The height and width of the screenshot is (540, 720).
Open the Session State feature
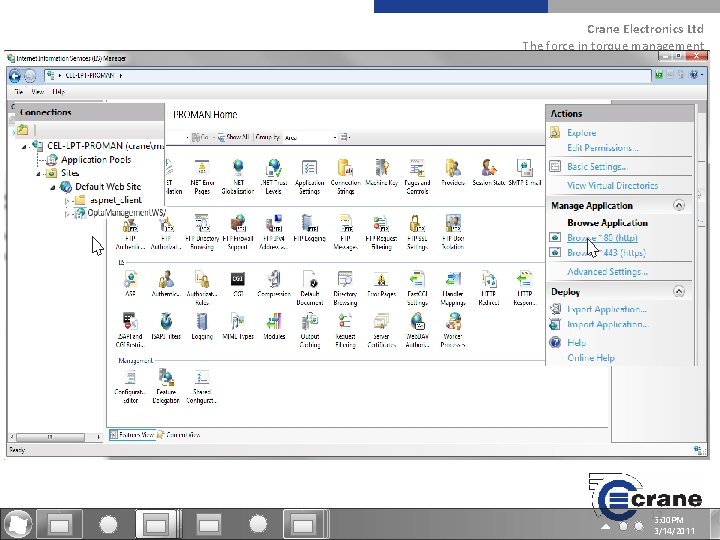(x=489, y=173)
